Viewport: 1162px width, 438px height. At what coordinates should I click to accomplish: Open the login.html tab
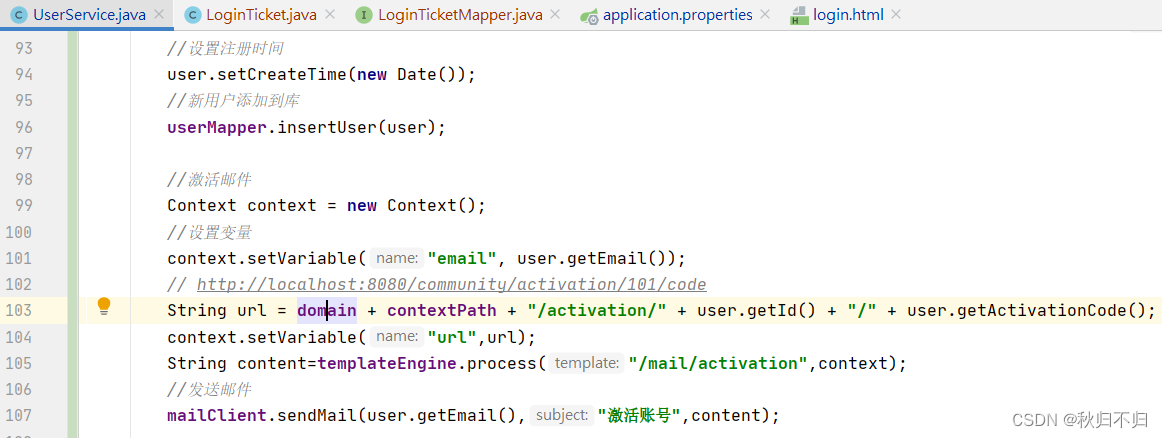(x=848, y=15)
